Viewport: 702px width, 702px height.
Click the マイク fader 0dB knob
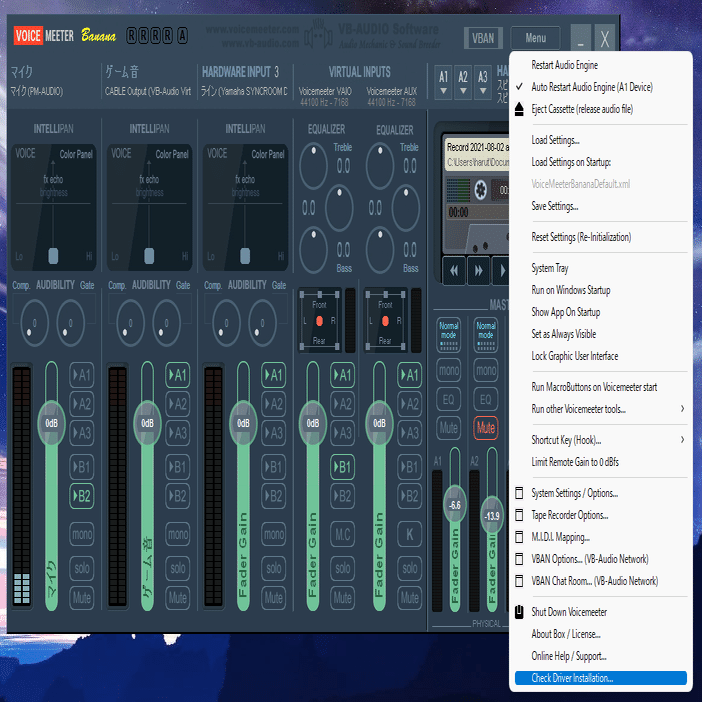[51, 423]
